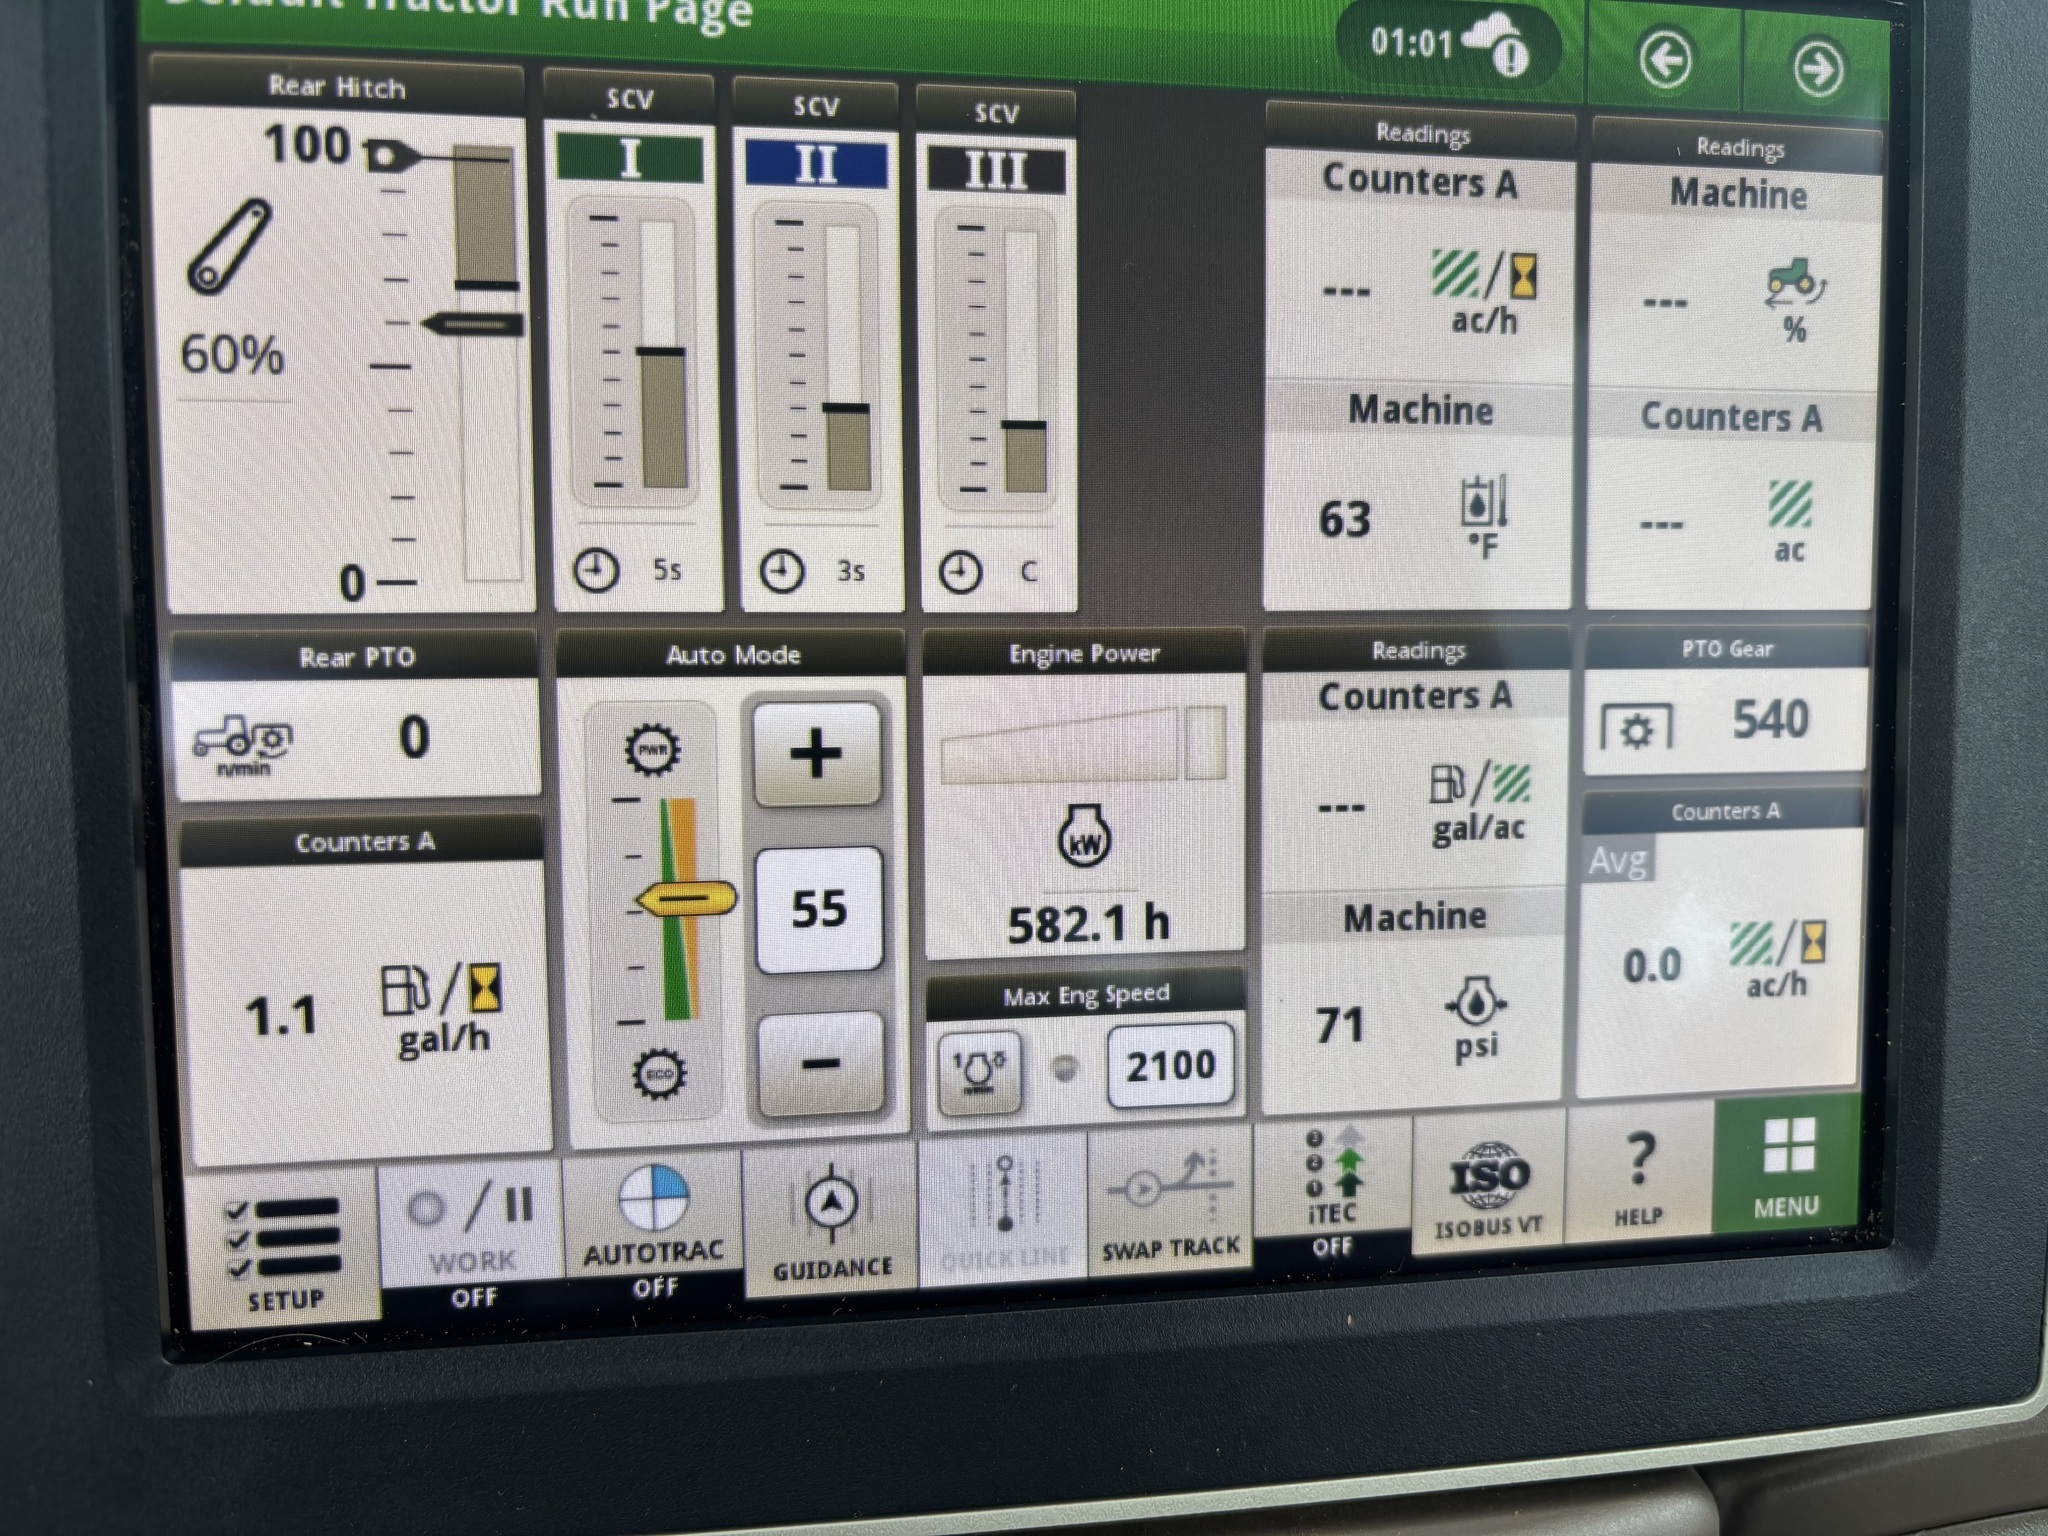Tap the SCV II timer clock icon
The image size is (2048, 1536).
click(x=782, y=572)
